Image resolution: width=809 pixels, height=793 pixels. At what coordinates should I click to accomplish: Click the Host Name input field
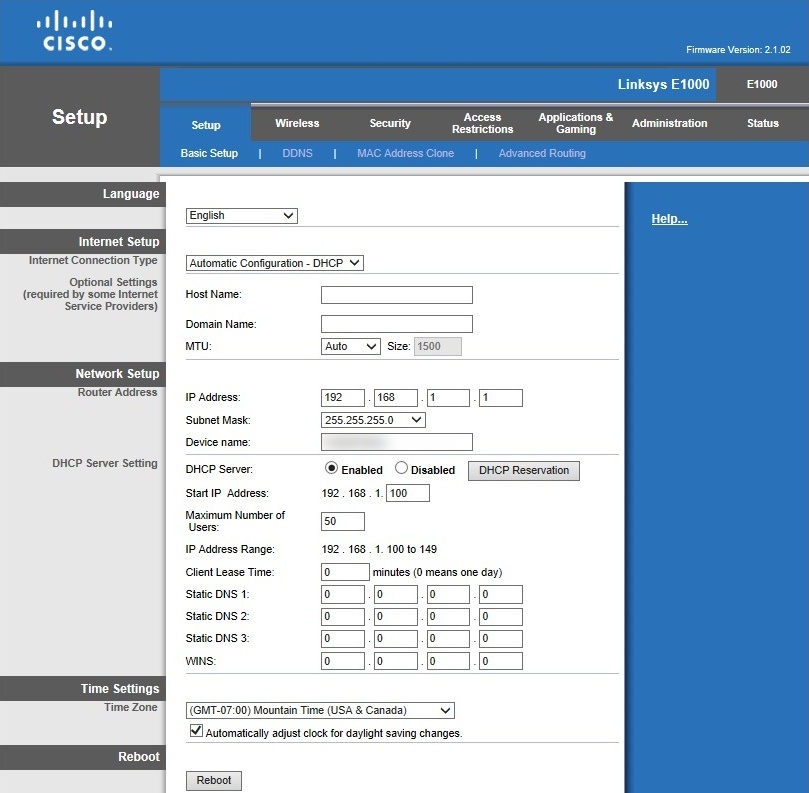396,294
